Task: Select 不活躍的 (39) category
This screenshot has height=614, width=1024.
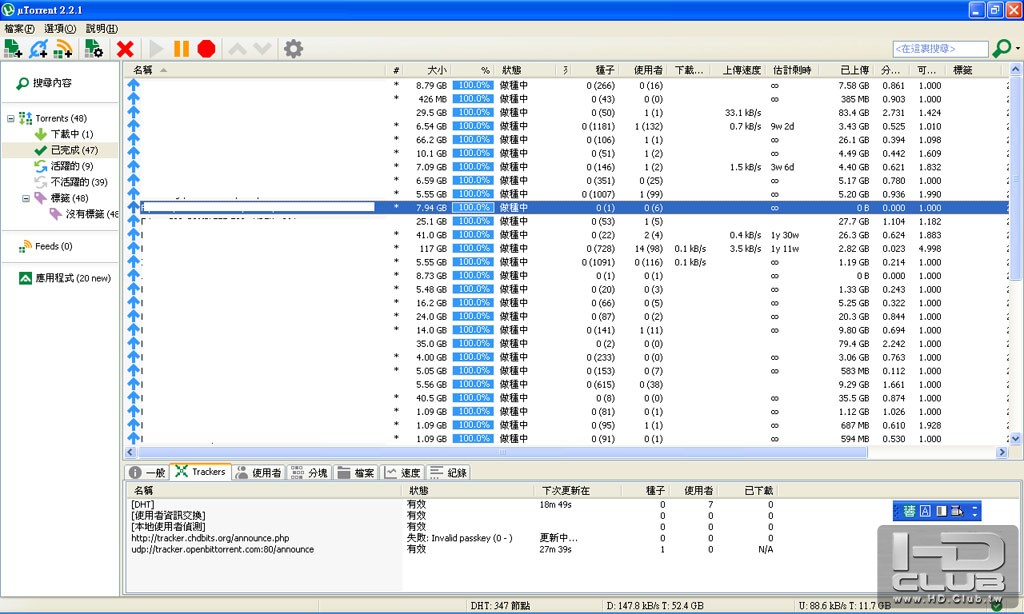Action: 79,182
